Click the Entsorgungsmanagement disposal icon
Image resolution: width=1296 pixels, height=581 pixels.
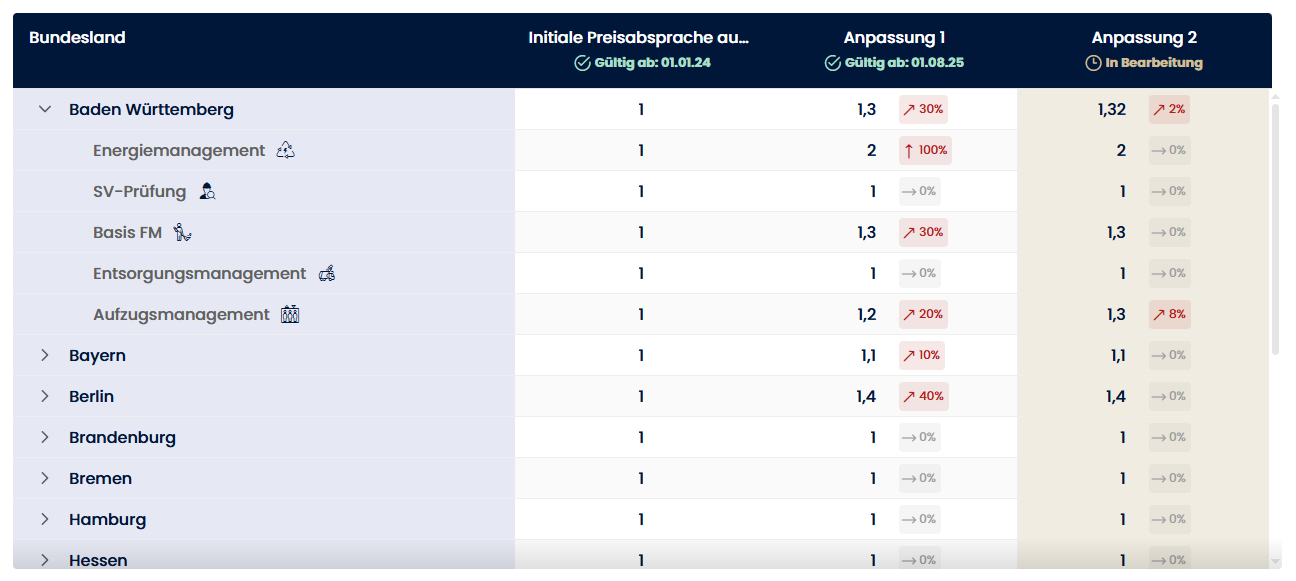pyautogui.click(x=326, y=273)
